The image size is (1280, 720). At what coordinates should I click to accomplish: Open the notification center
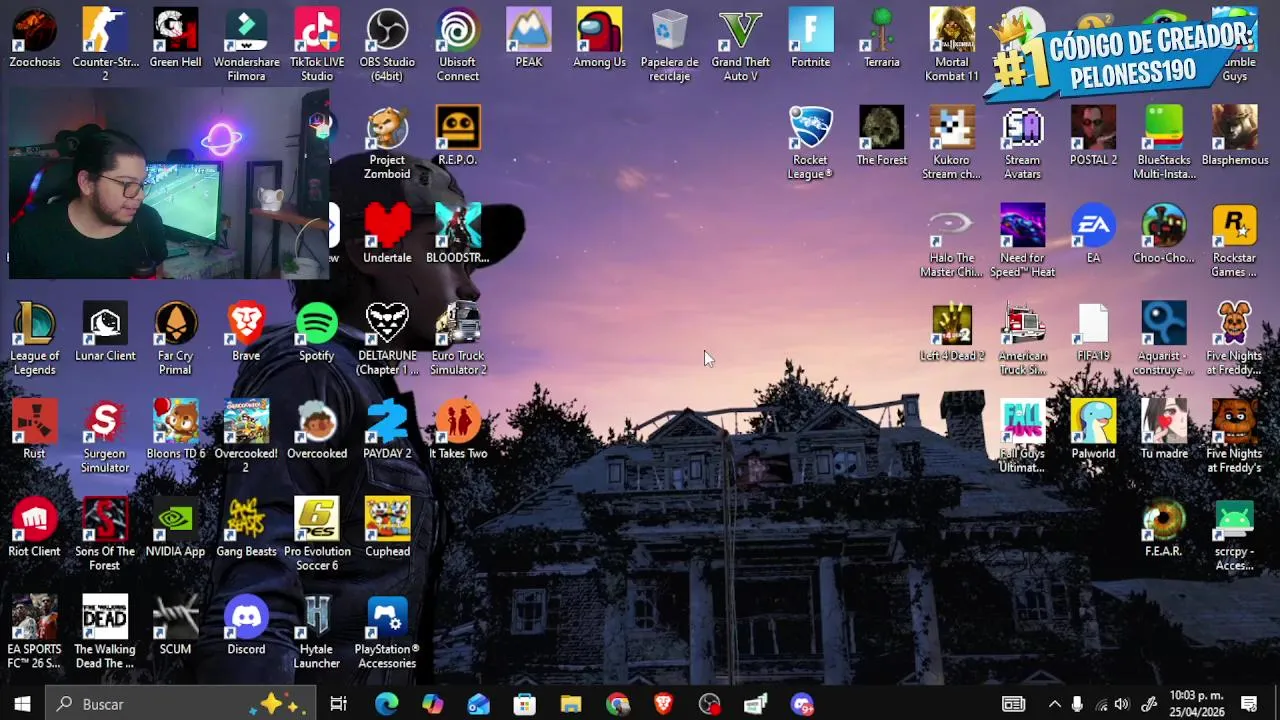point(1249,704)
